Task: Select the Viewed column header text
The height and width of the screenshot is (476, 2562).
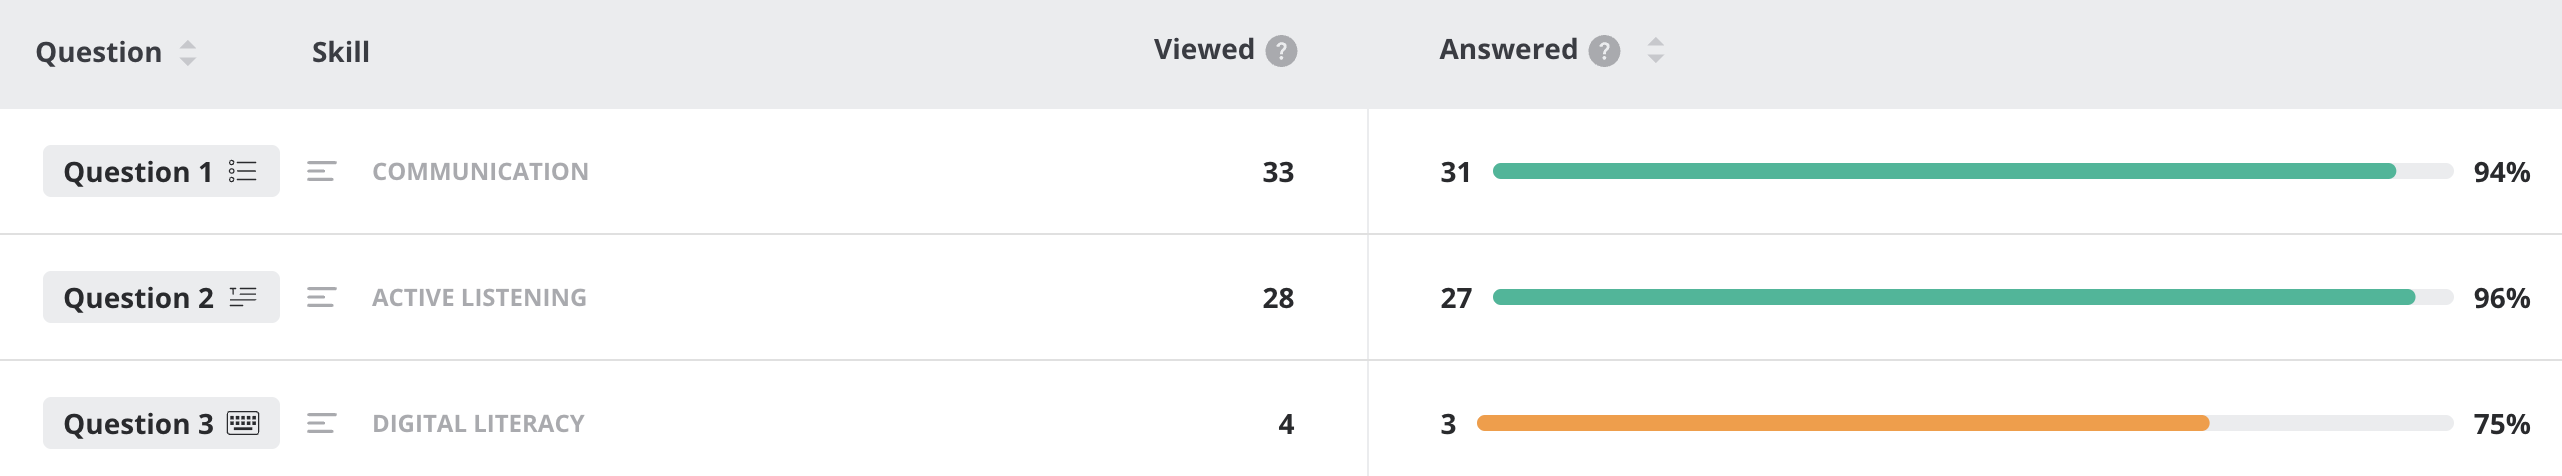Action: coord(1204,50)
